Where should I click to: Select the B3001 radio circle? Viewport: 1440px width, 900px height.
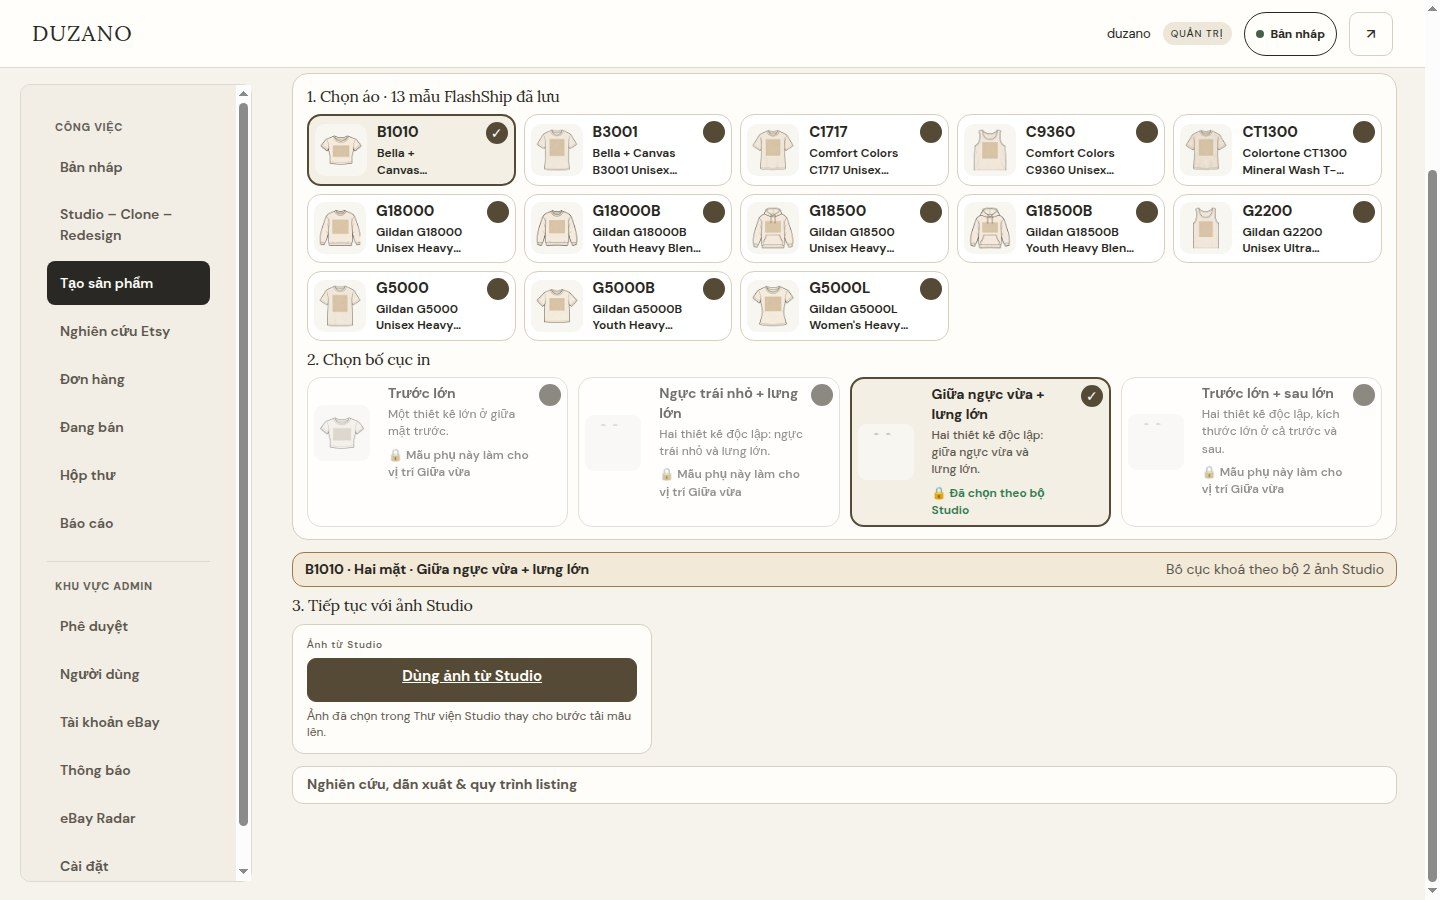click(x=714, y=132)
